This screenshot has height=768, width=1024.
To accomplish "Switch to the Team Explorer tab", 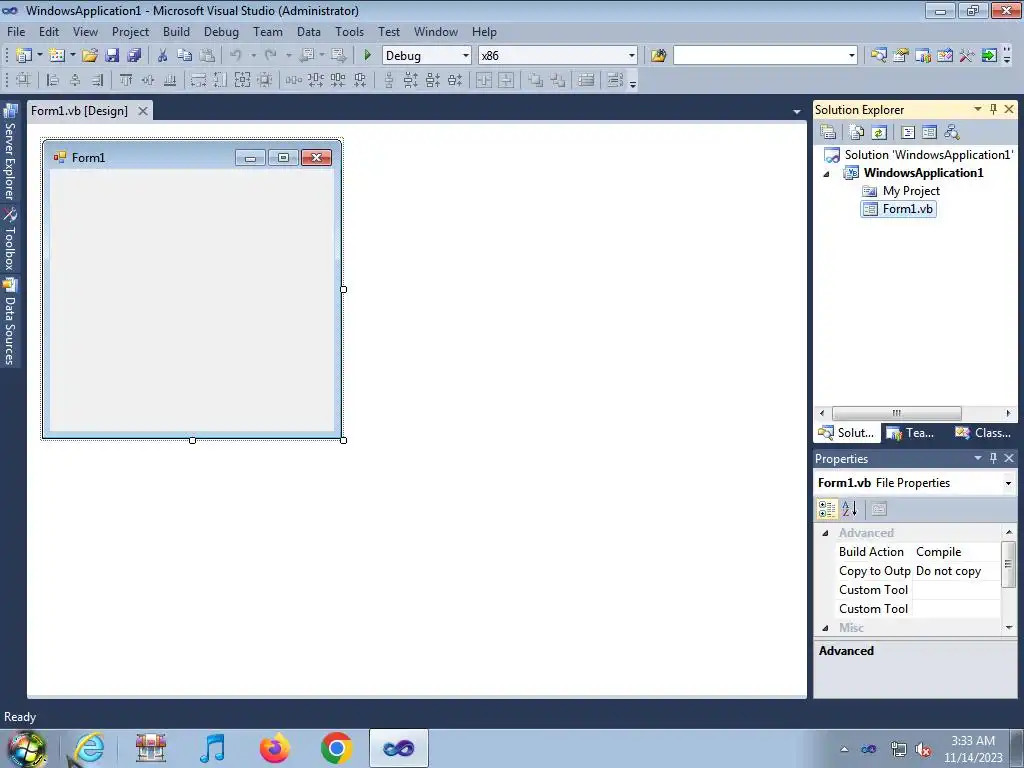I will click(910, 432).
